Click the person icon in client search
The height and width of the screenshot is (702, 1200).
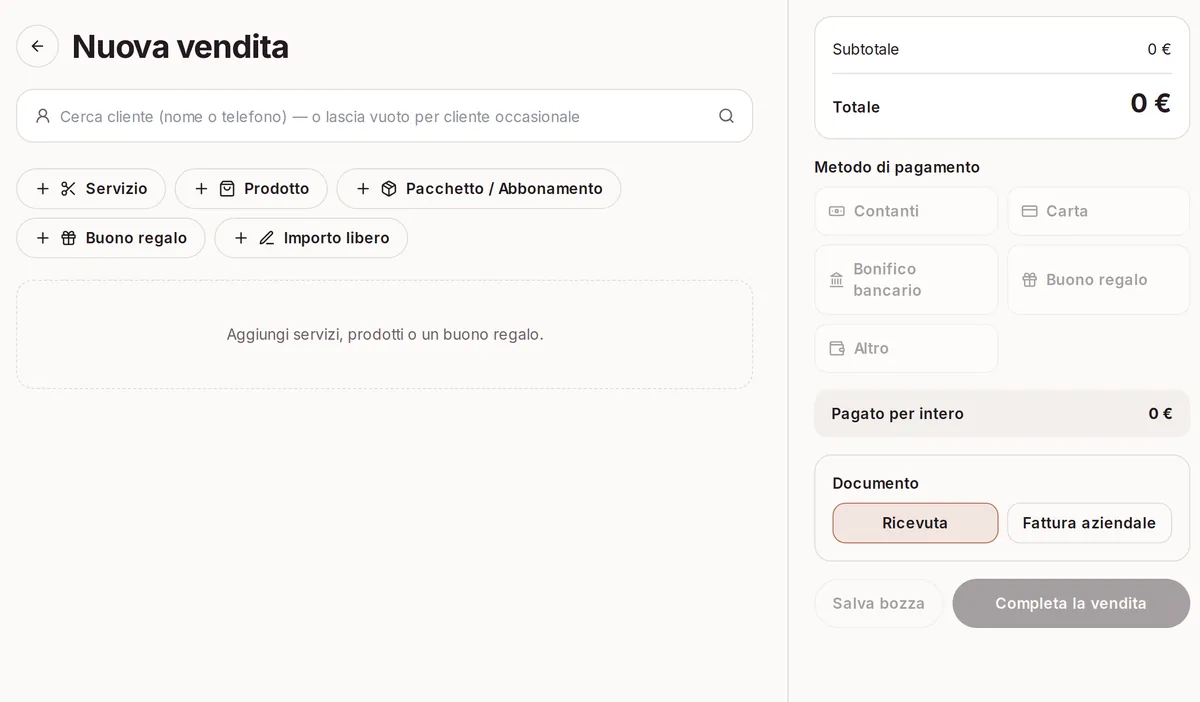pyautogui.click(x=42, y=116)
